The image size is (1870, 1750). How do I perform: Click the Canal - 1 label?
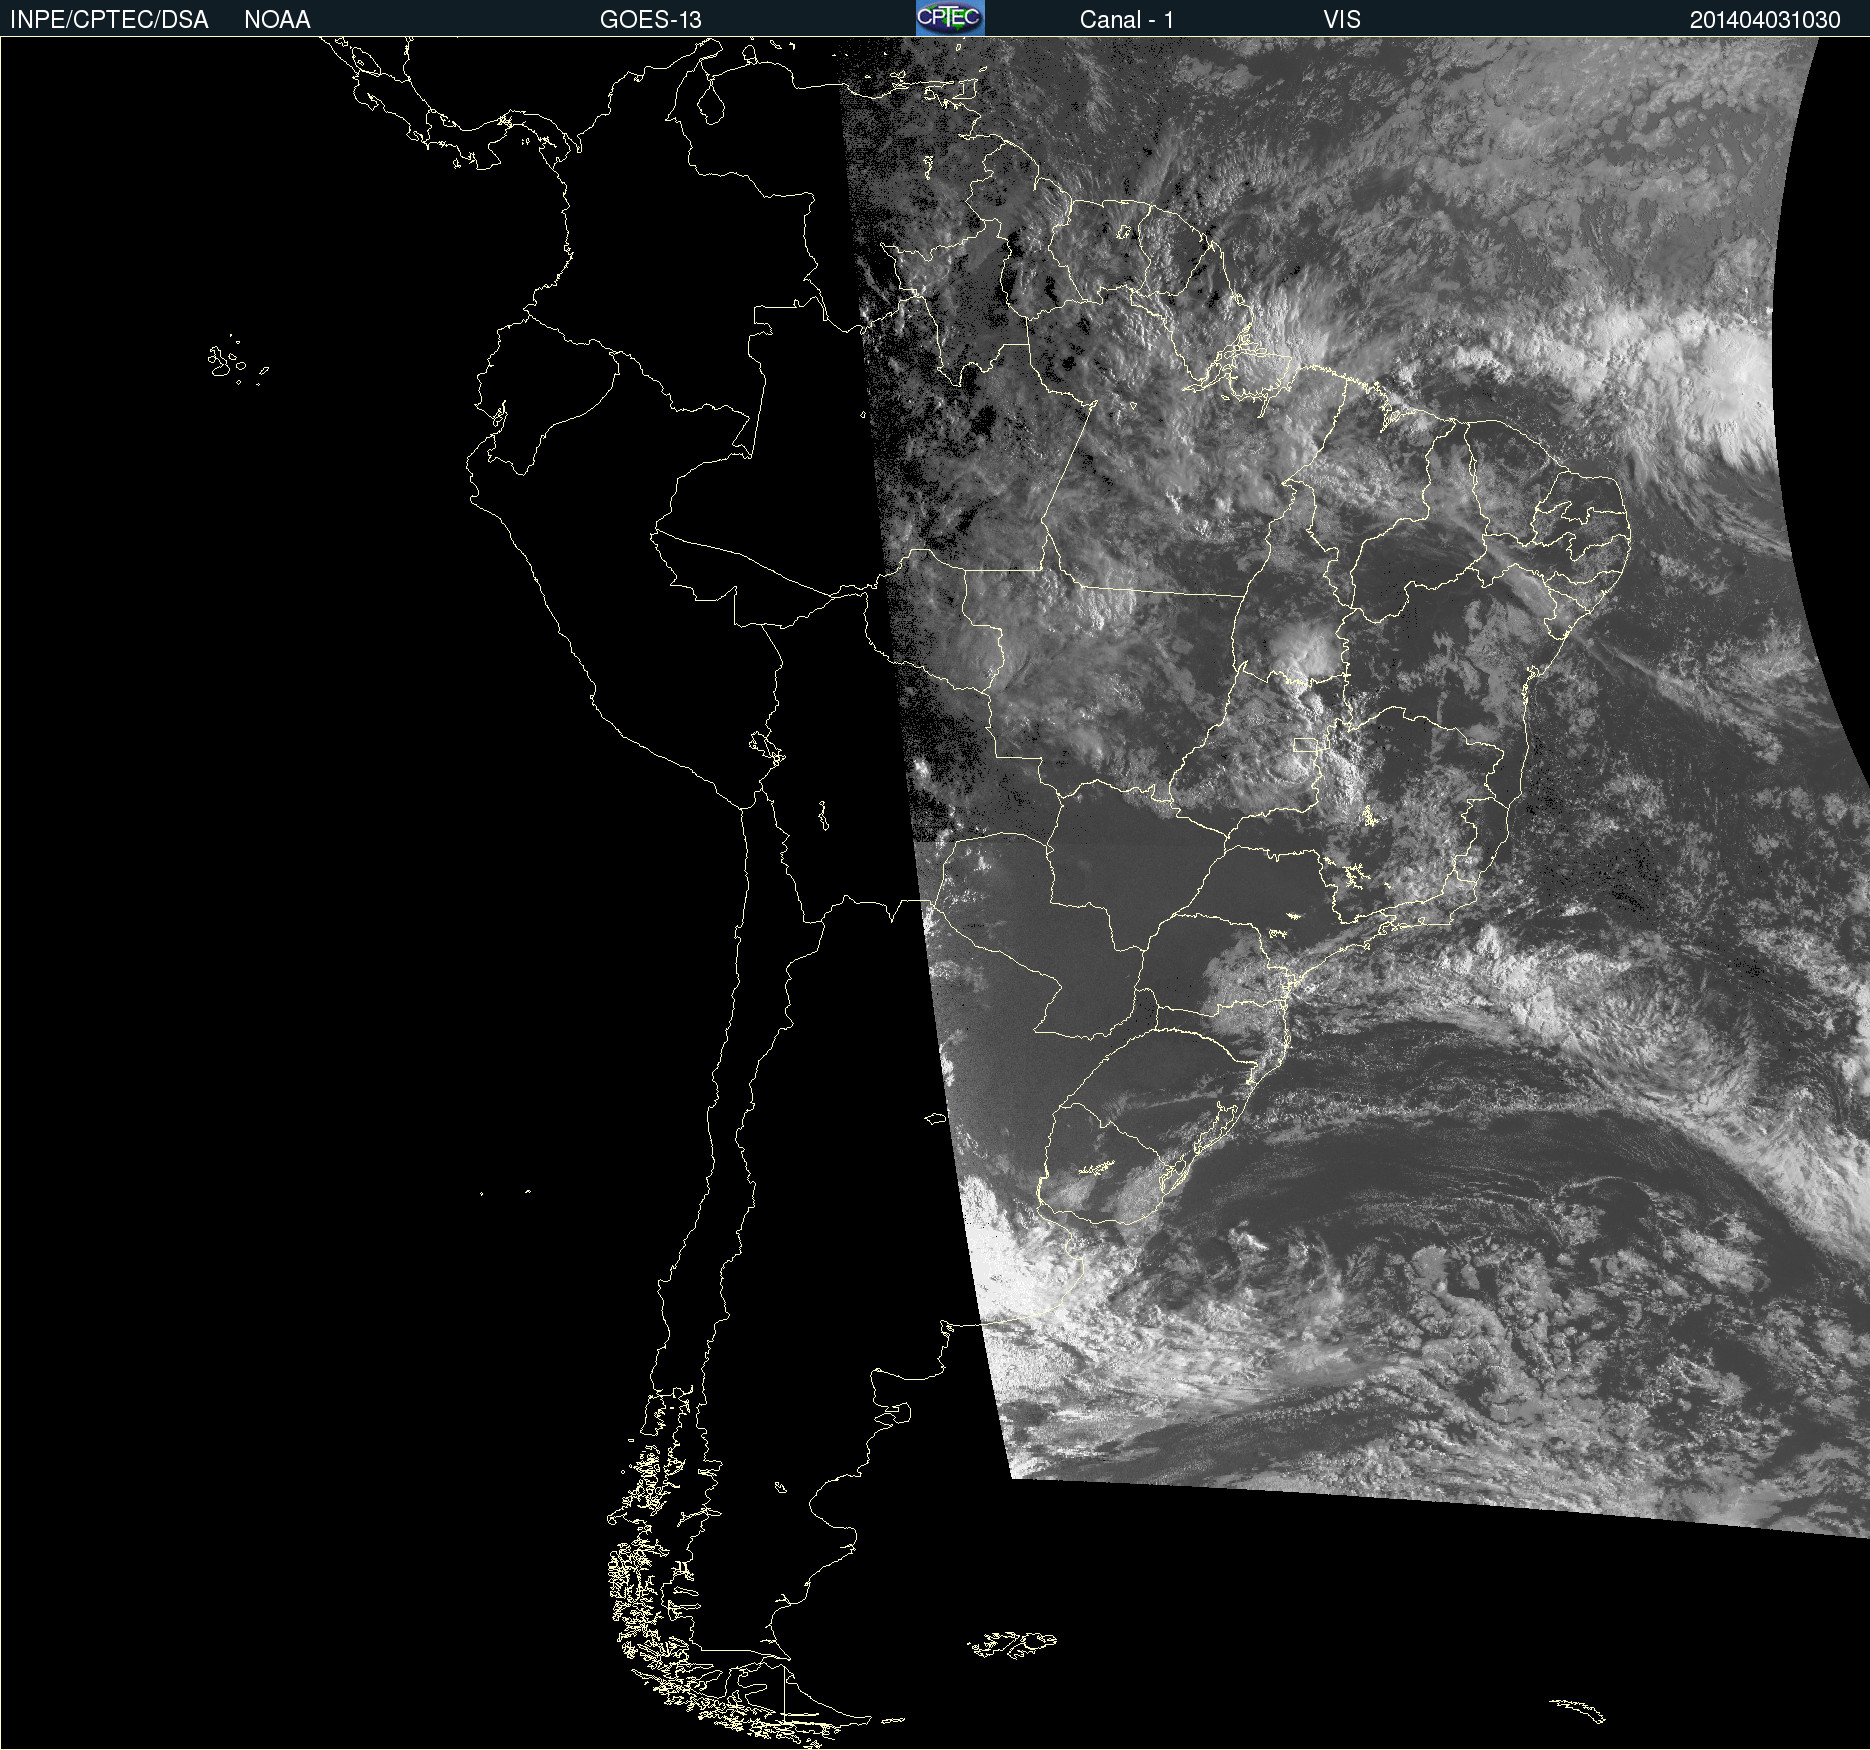pyautogui.click(x=1126, y=20)
